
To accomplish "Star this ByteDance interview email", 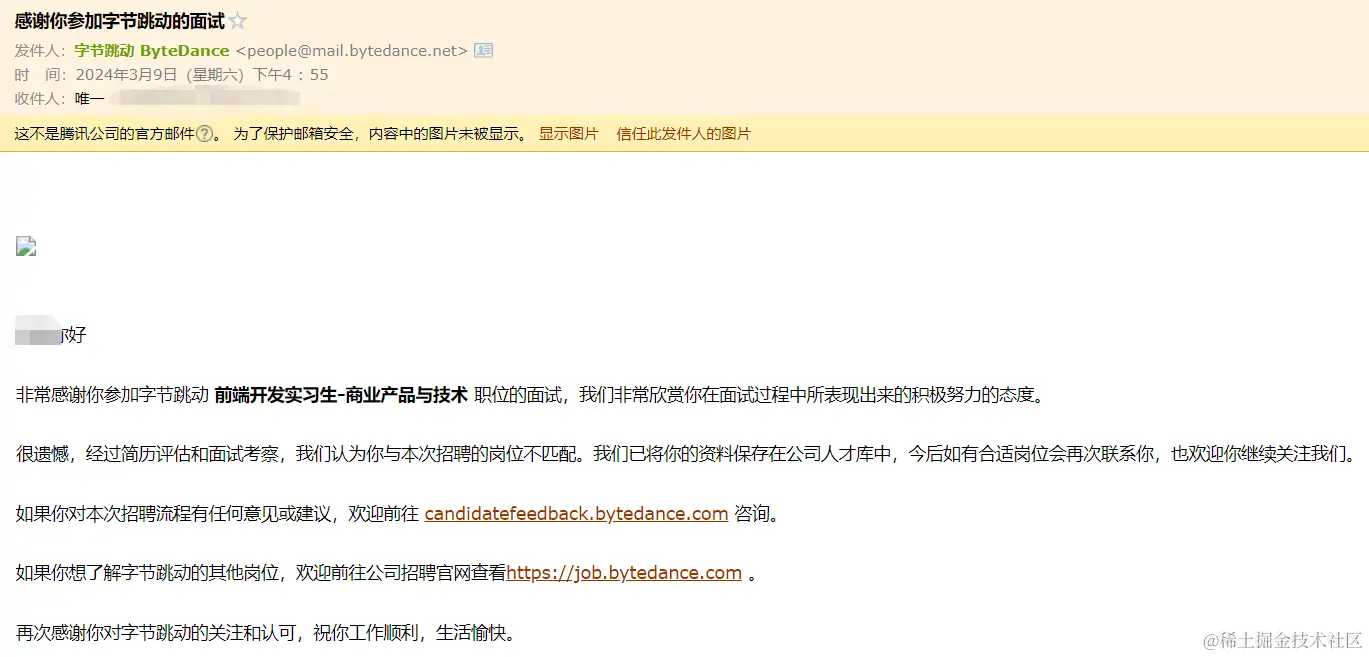I will [237, 22].
